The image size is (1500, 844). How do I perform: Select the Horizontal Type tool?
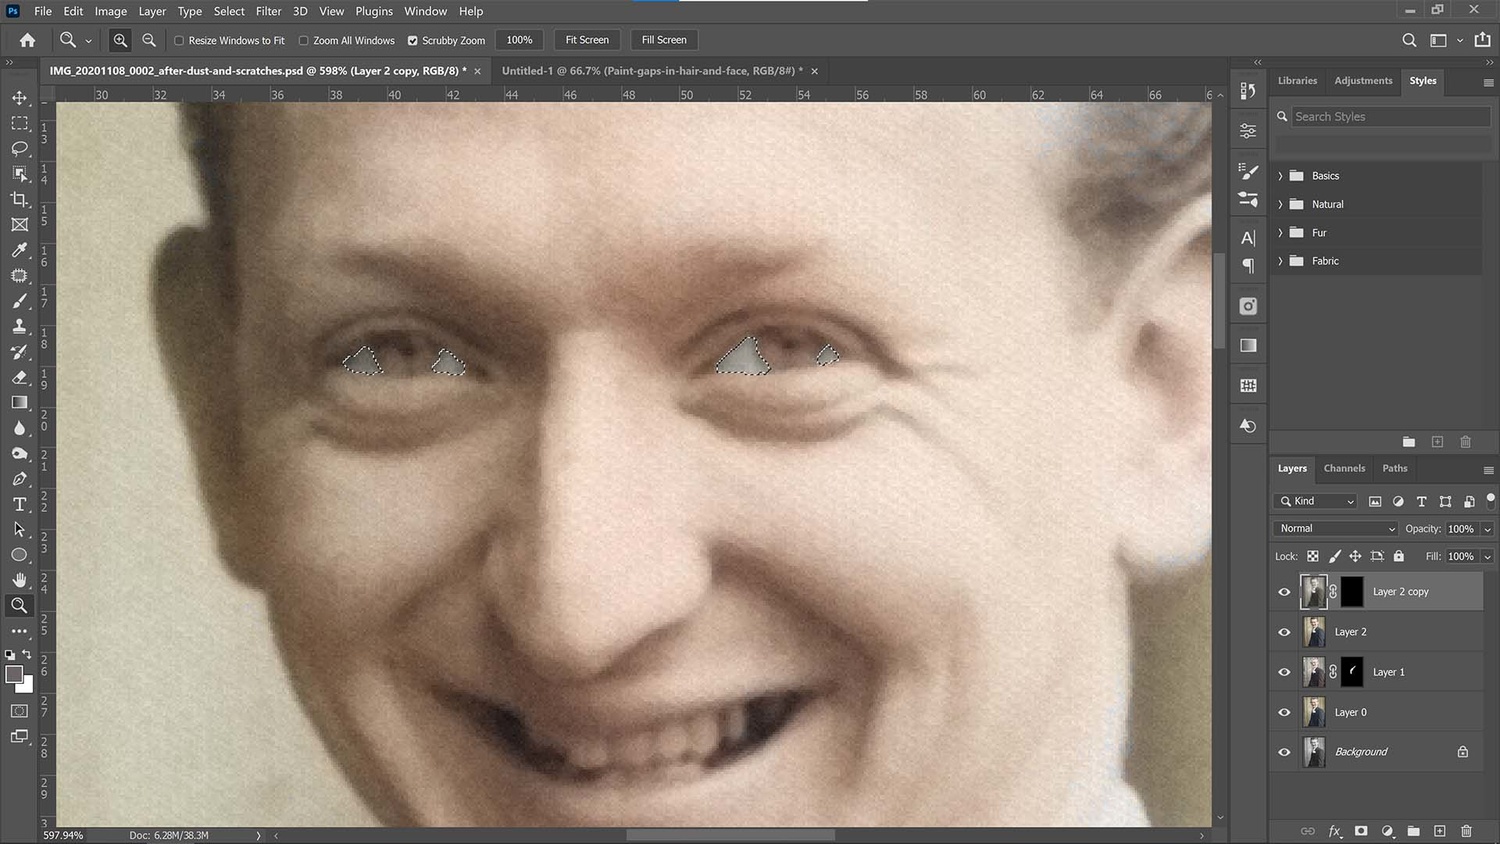[19, 504]
